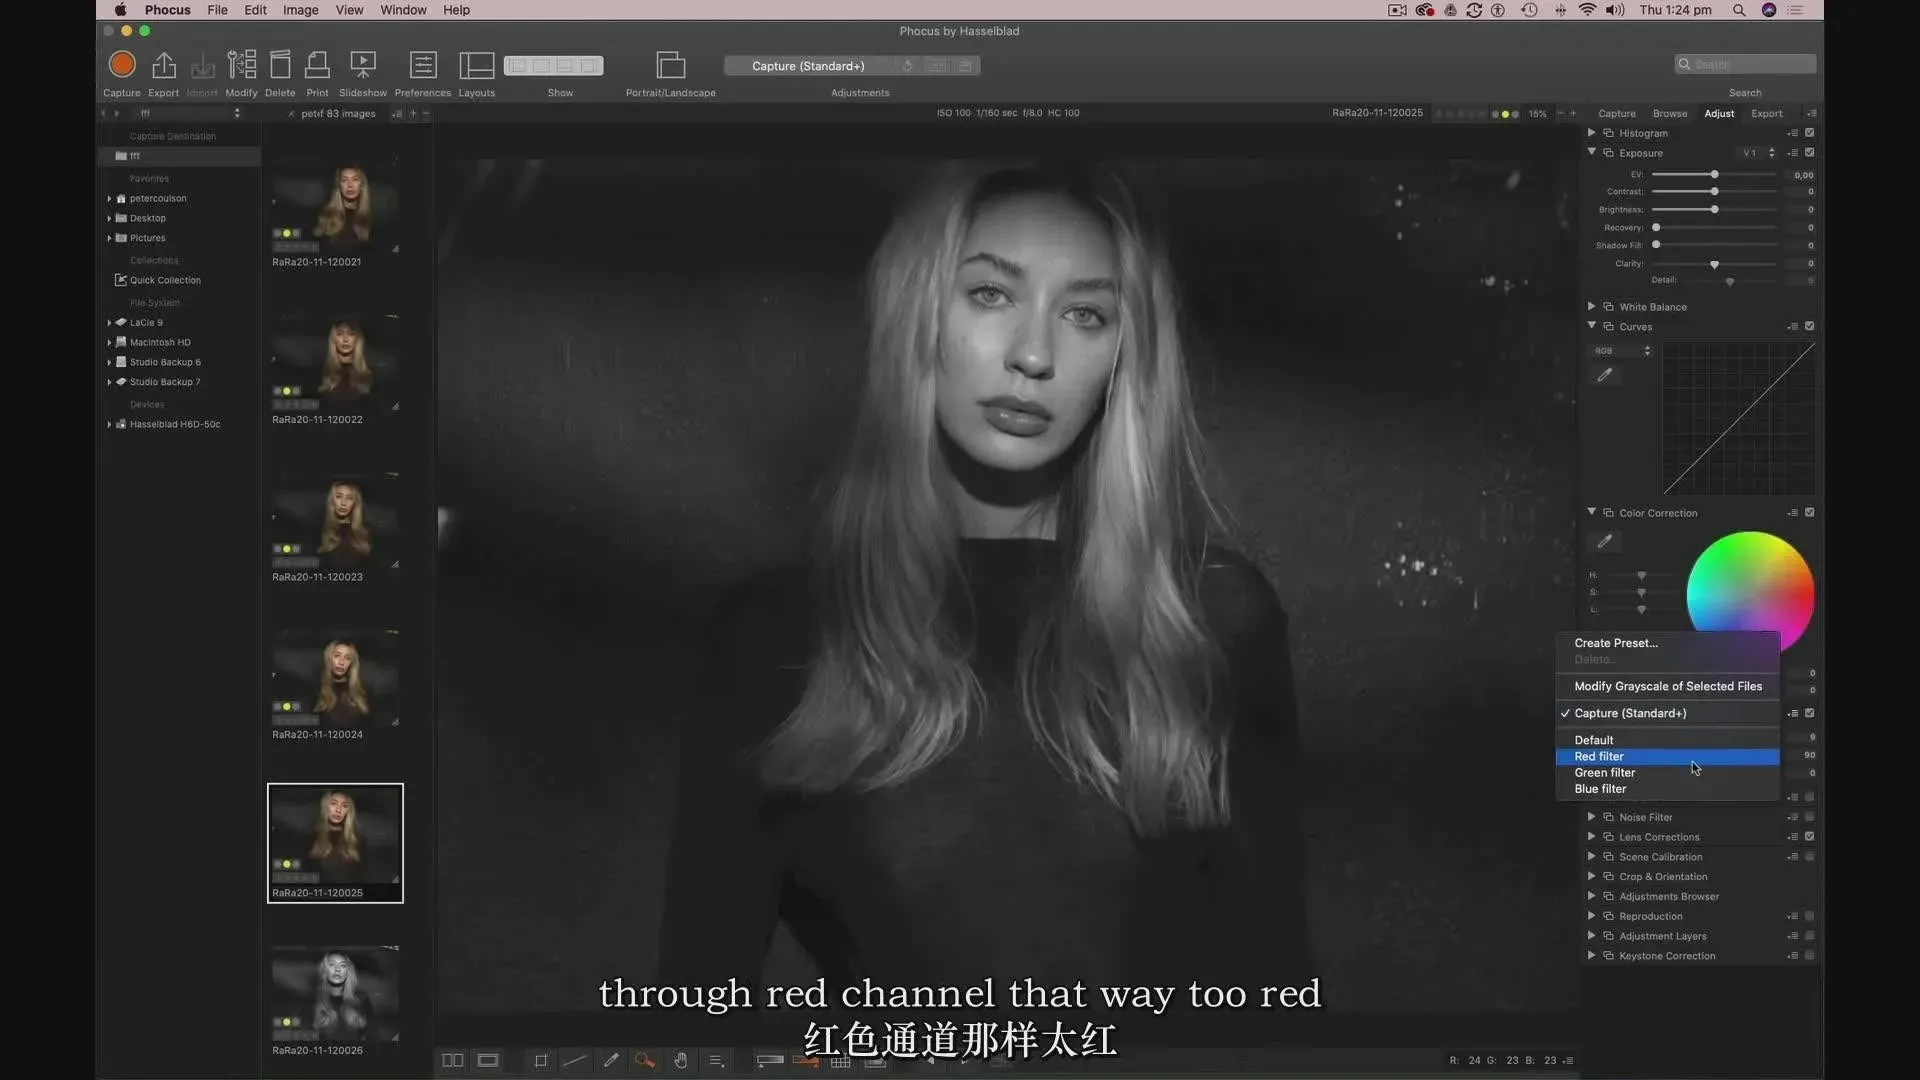Click the Color Correction eyedropper picker
This screenshot has width=1920, height=1080.
[x=1604, y=541]
